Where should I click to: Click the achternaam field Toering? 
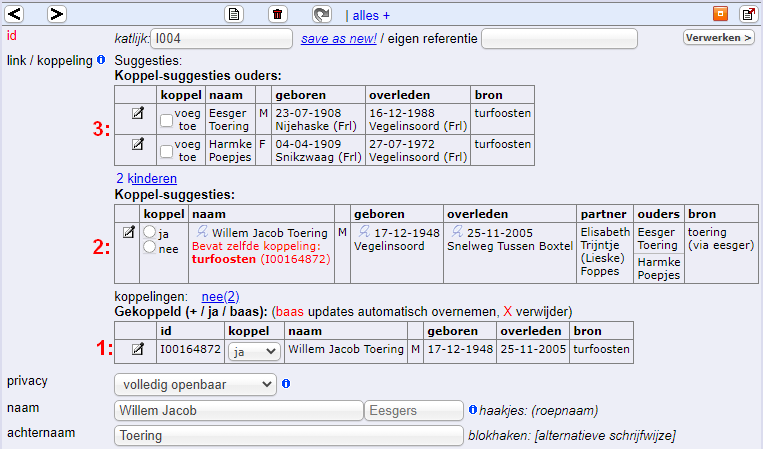click(289, 435)
